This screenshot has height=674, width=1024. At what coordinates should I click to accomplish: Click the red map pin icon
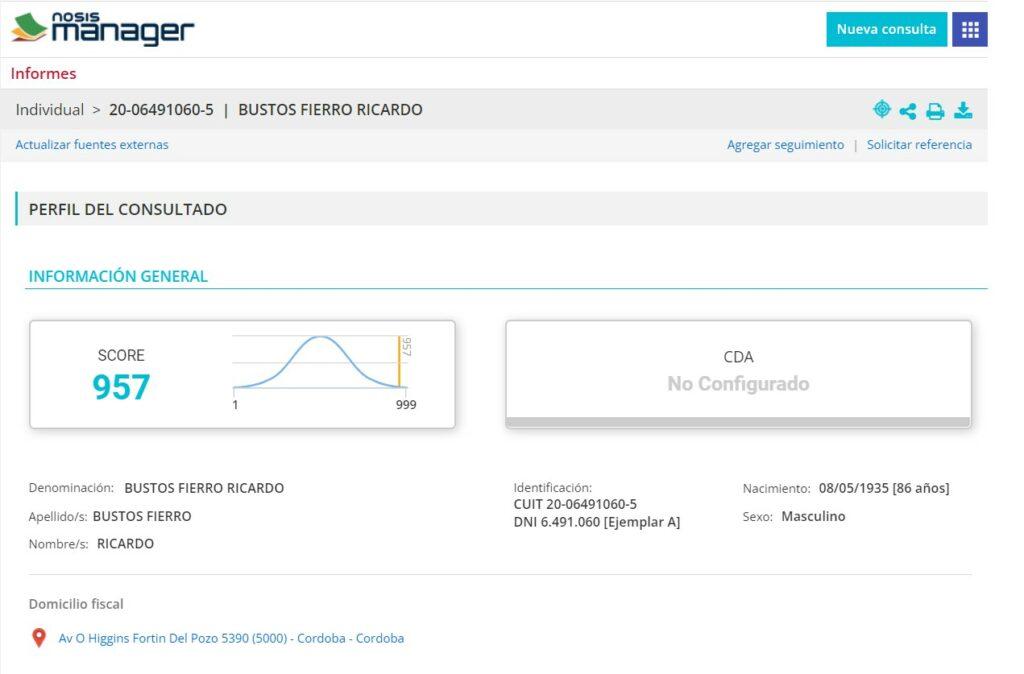39,638
